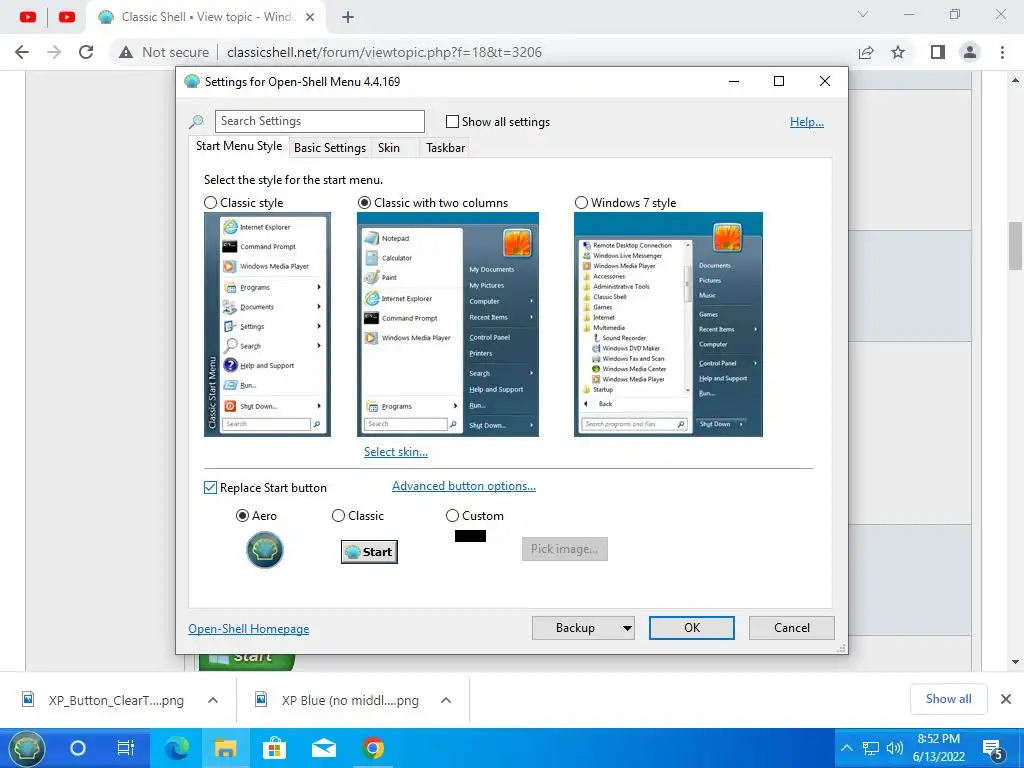Select Classic with two columns option

[x=364, y=202]
